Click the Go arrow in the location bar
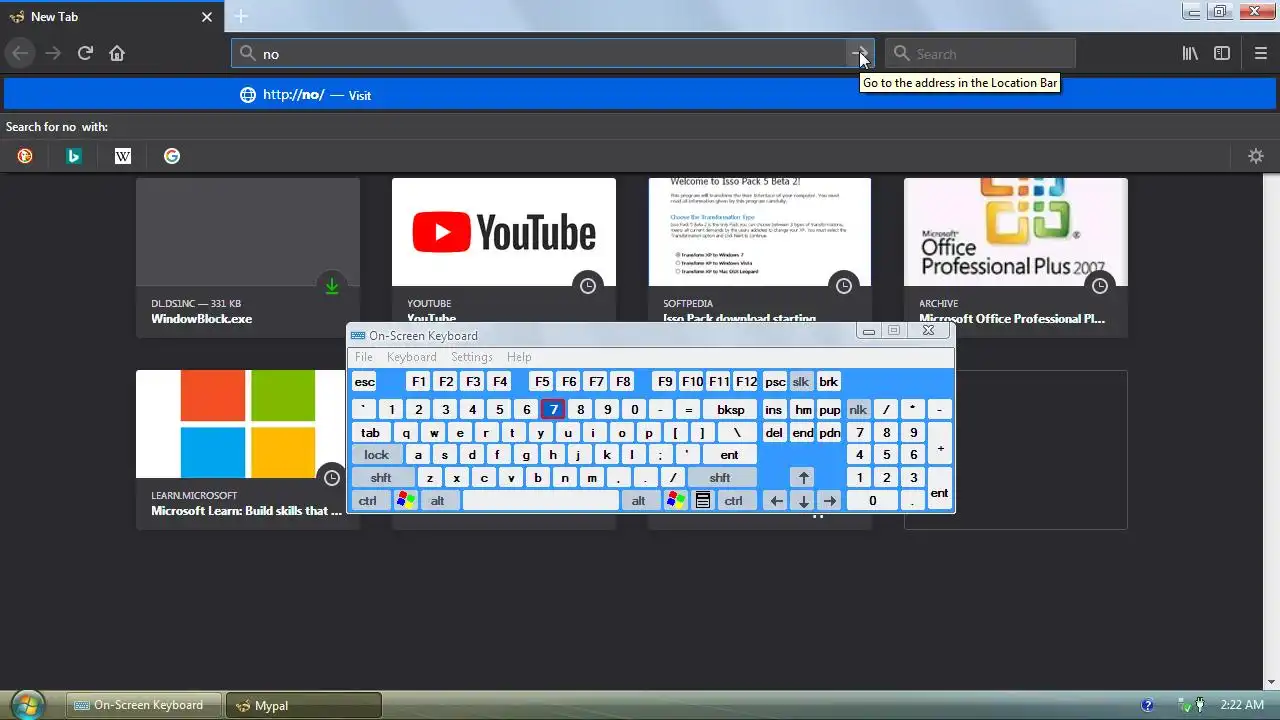The image size is (1280, 720). (860, 54)
